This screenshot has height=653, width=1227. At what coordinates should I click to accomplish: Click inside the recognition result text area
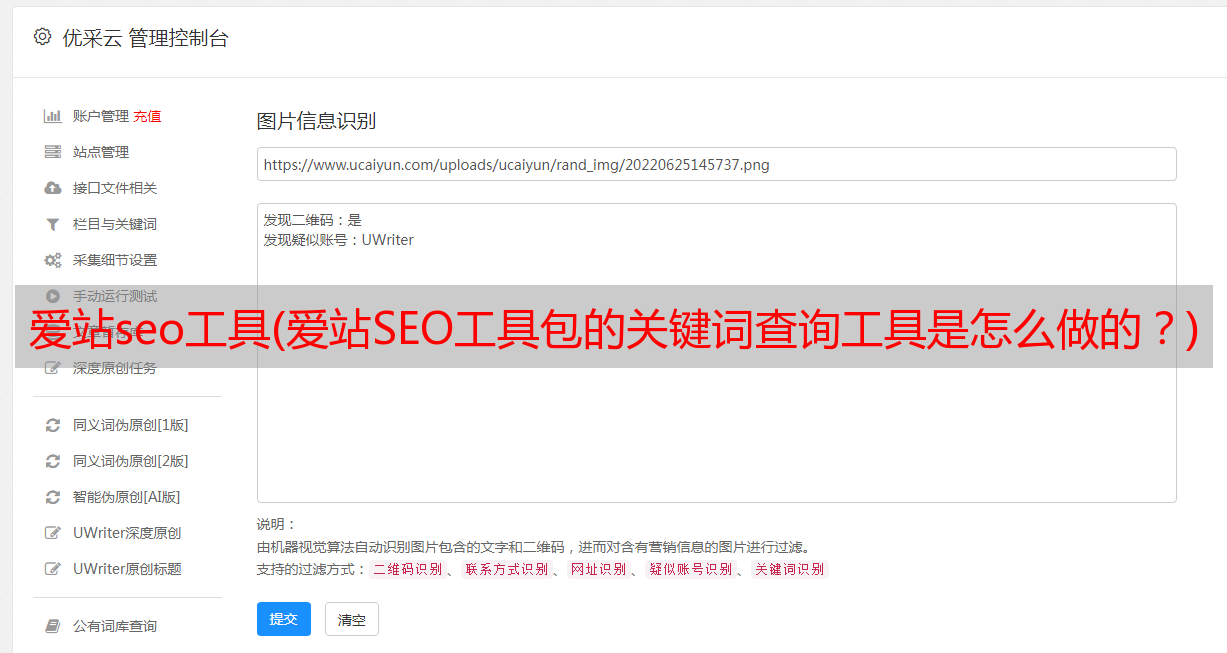(x=716, y=352)
